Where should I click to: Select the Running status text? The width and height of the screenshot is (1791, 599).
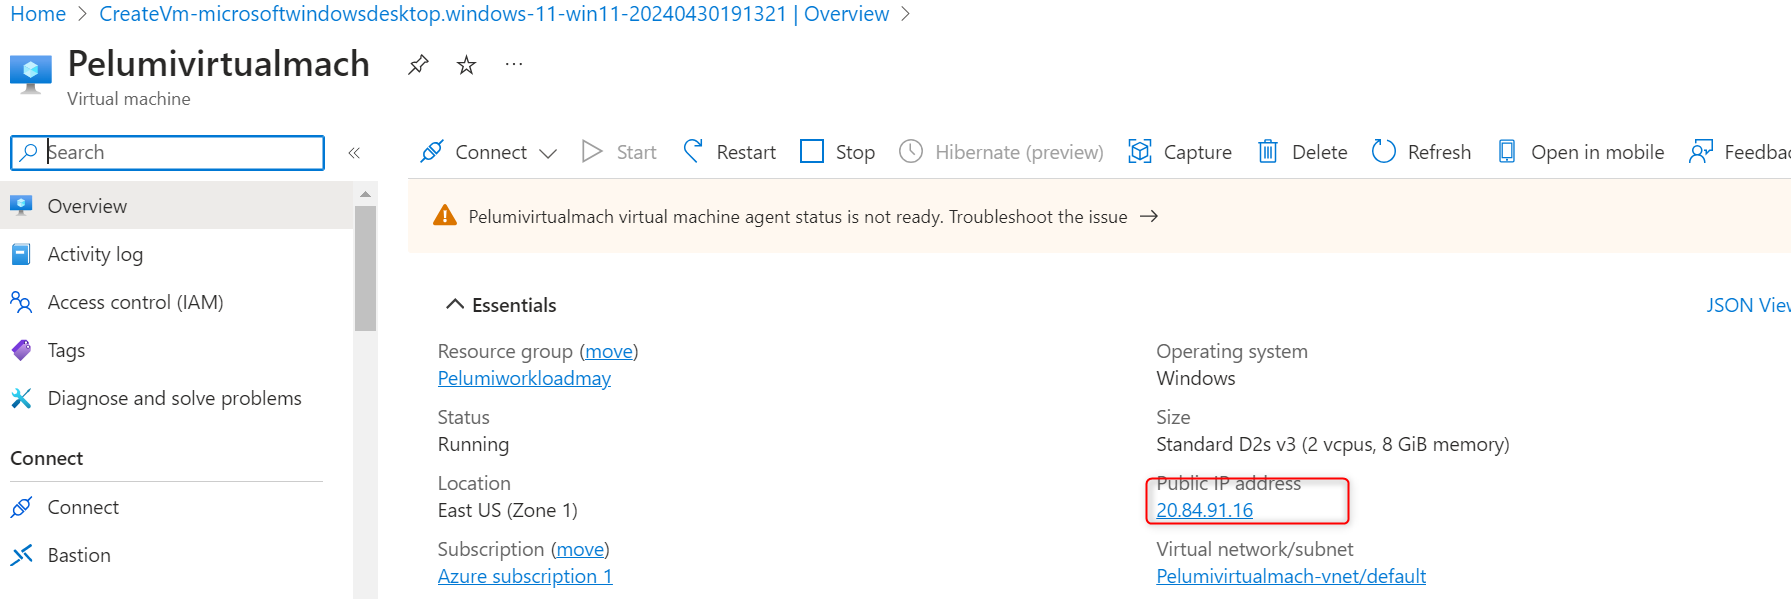473,444
